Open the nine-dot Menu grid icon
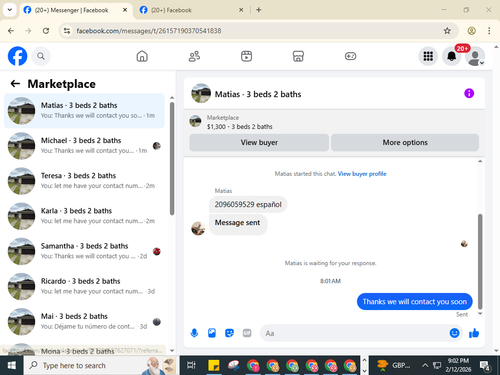Viewport: 500px width, 375px height. click(x=428, y=56)
